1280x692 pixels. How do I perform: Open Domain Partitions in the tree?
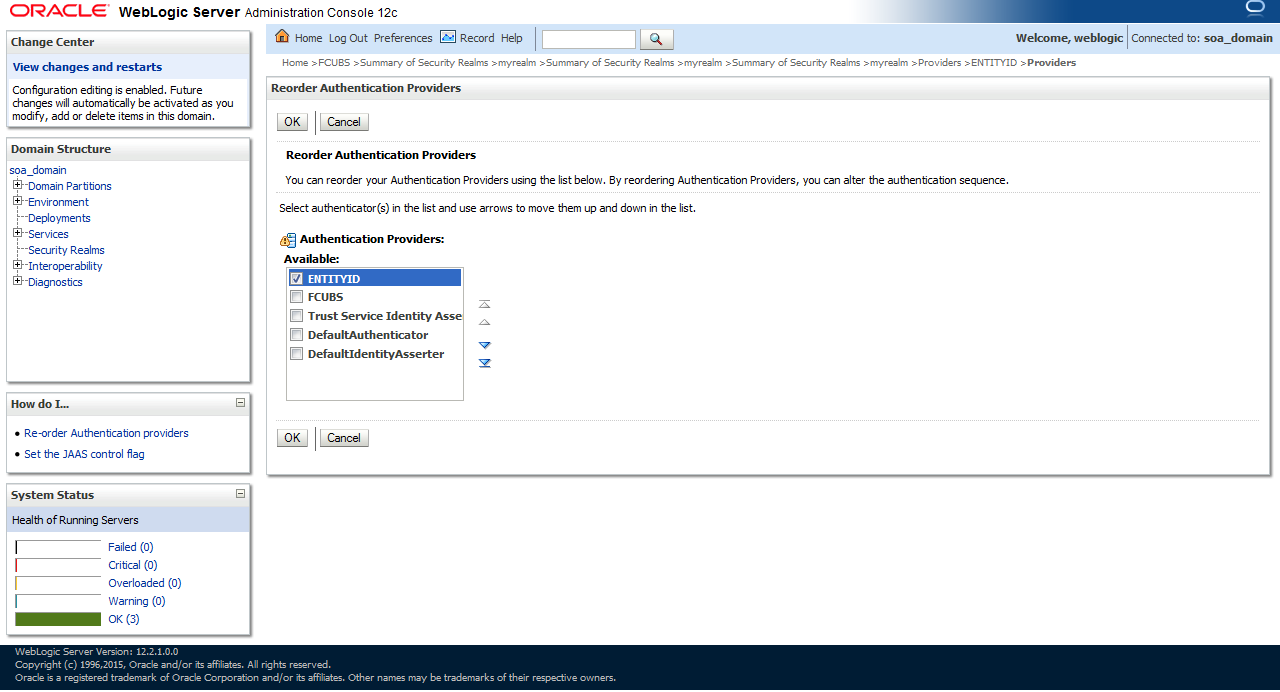point(70,186)
